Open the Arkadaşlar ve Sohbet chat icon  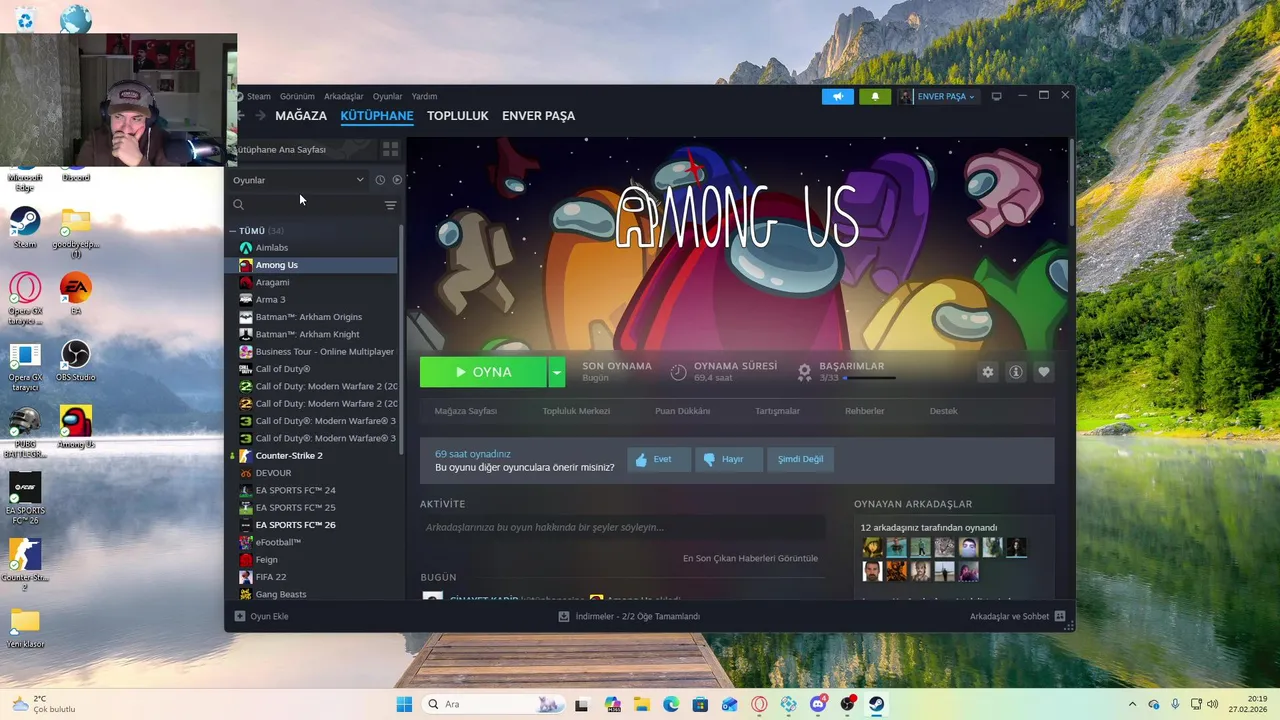point(1060,616)
